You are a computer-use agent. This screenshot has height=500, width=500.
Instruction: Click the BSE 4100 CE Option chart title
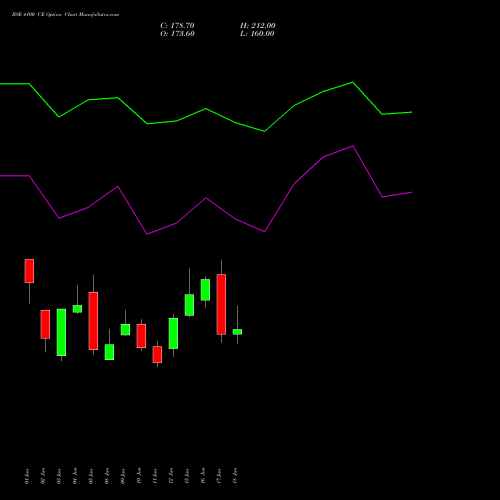click(65, 15)
